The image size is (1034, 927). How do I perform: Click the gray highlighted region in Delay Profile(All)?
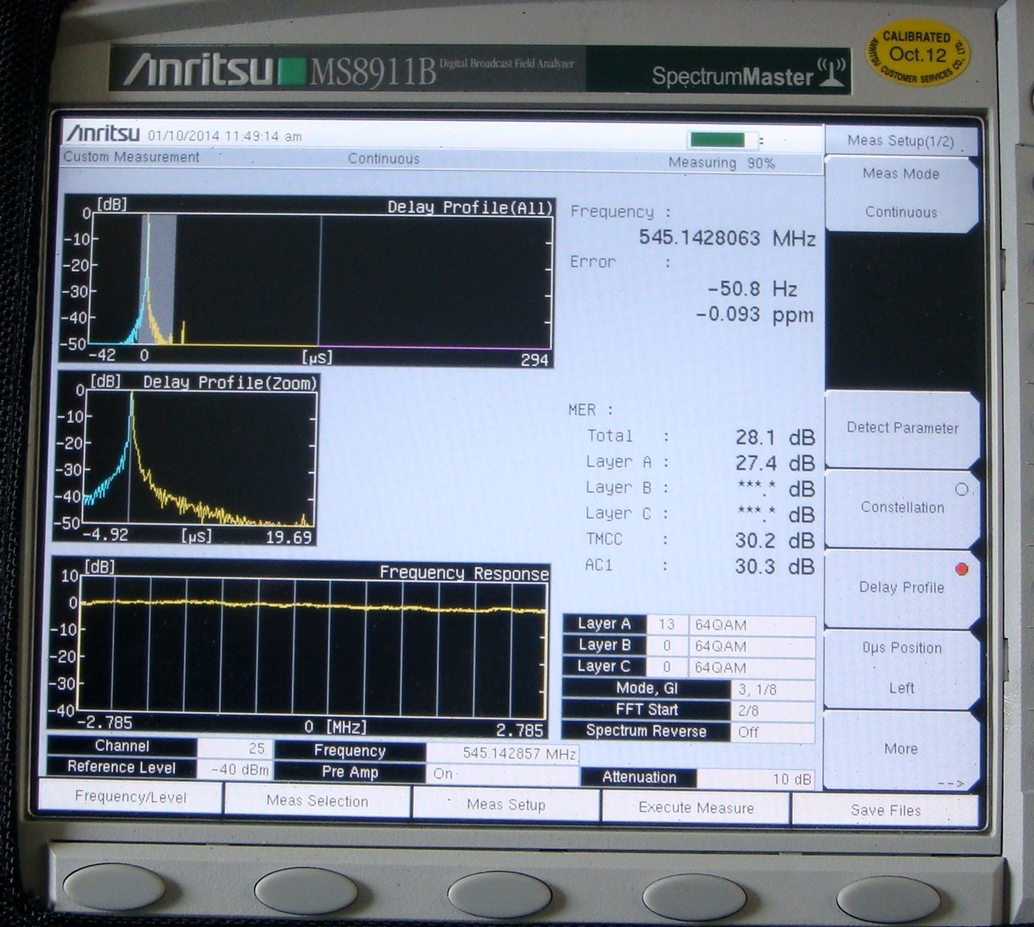158,278
